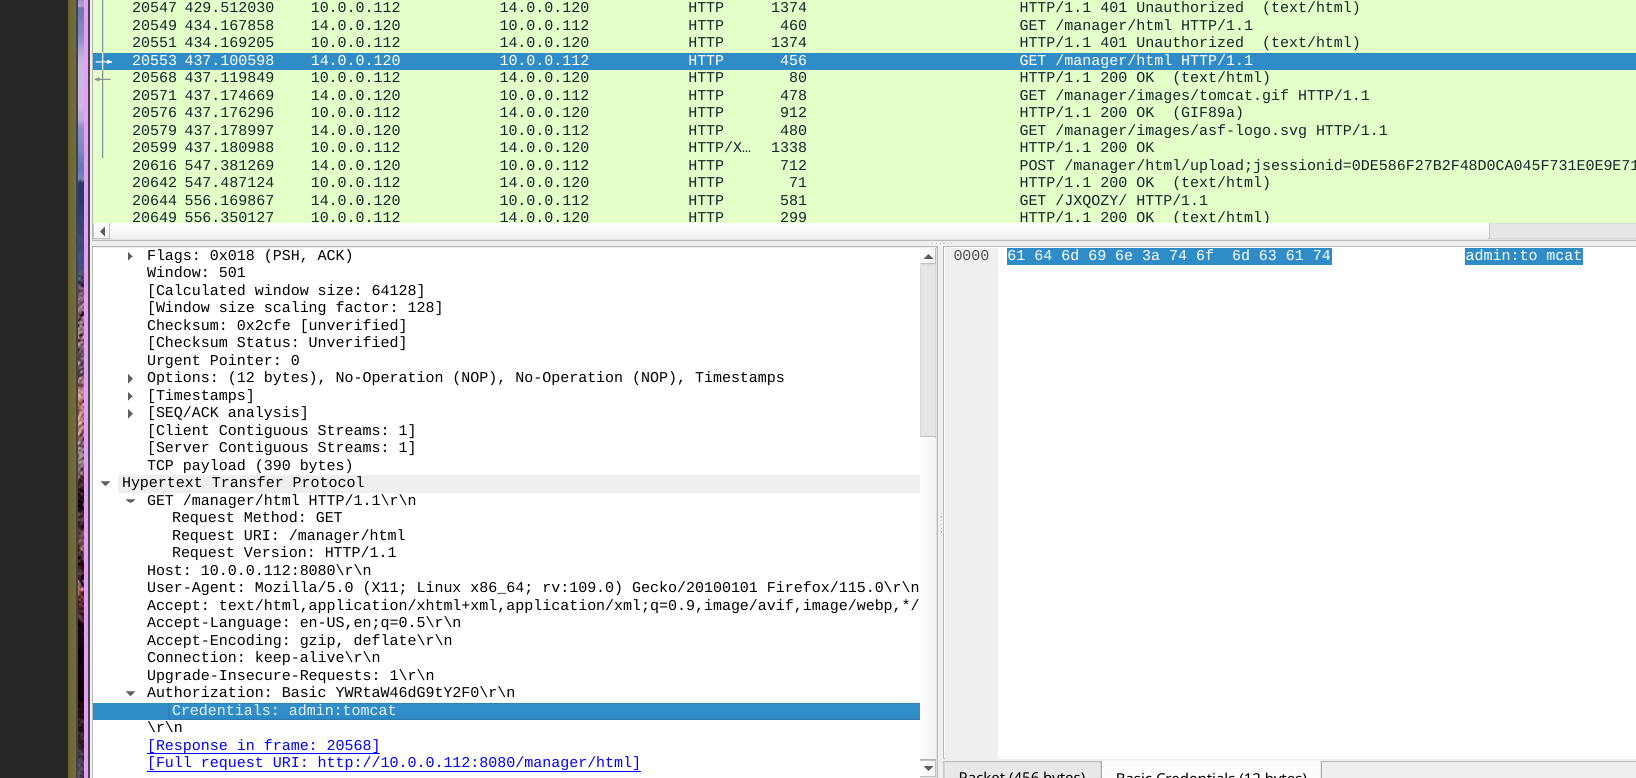Expand the [SEQ/ACK analysis] arrow
Screen dimensions: 1636x778
(130, 413)
